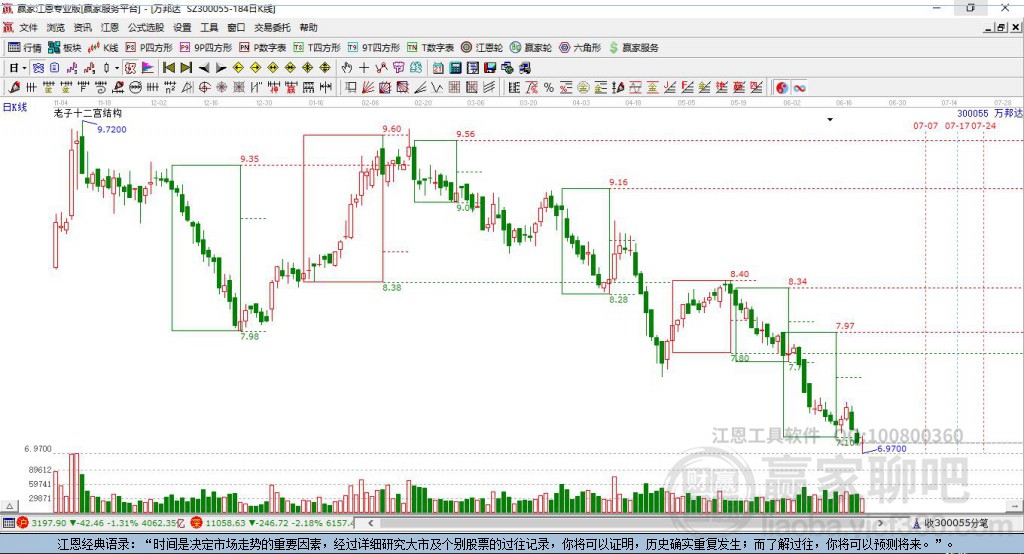Open the 板块 sectors view

coord(65,48)
